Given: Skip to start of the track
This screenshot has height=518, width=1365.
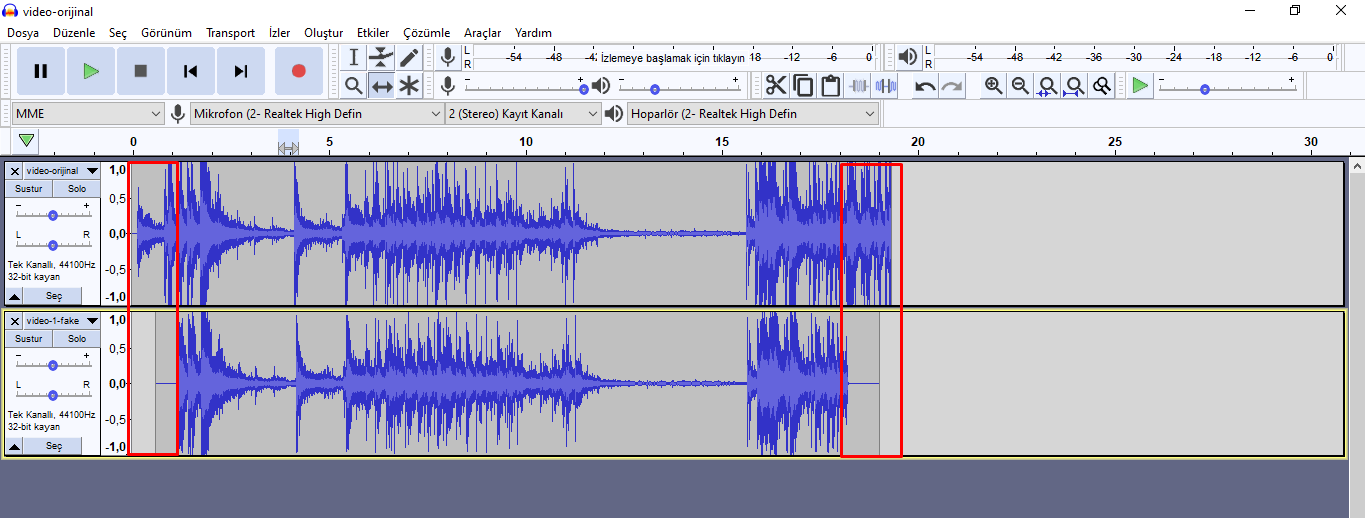Looking at the screenshot, I should (x=190, y=71).
